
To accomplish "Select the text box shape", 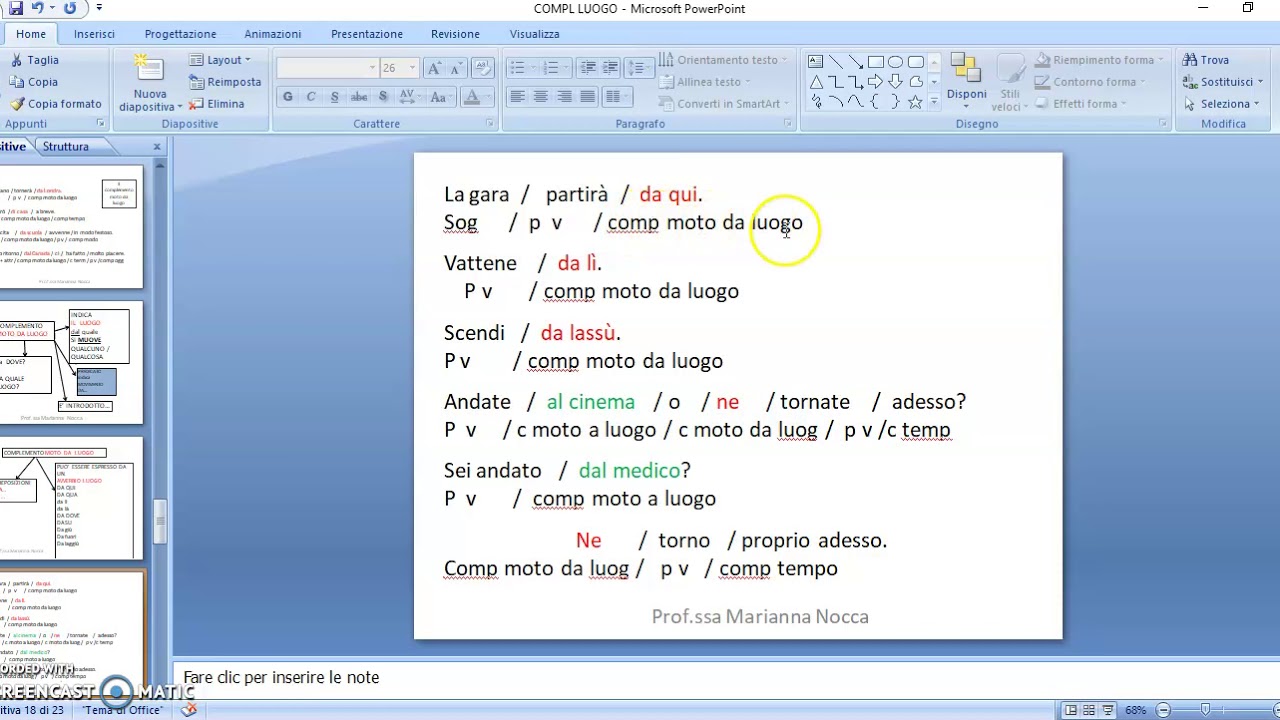I will pos(816,62).
